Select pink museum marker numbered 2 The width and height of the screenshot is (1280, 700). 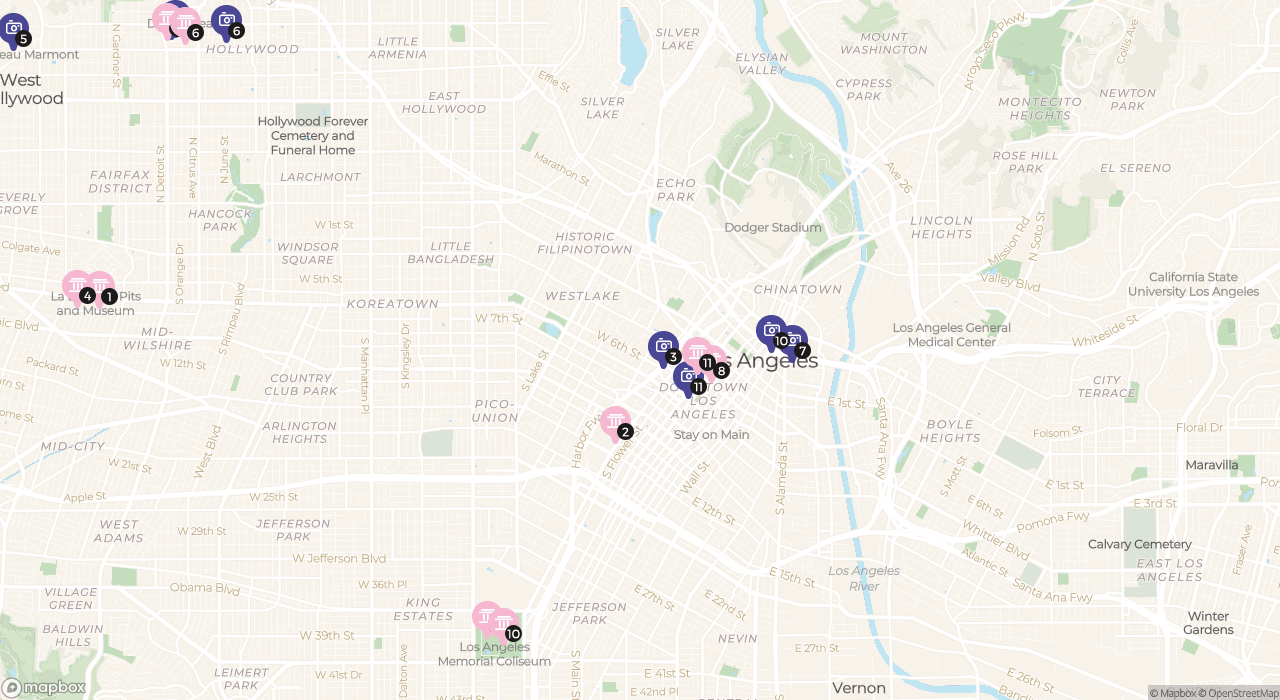click(x=615, y=423)
